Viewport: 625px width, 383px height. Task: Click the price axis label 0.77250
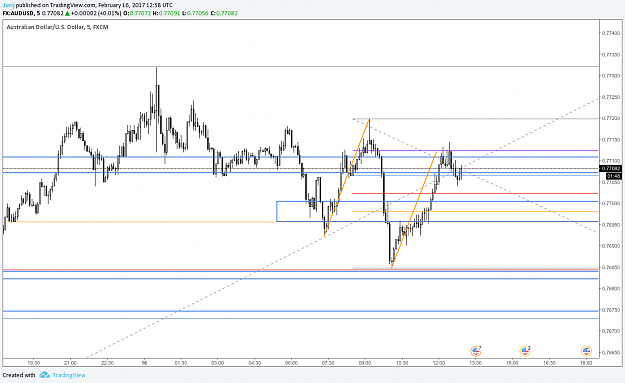coord(611,97)
